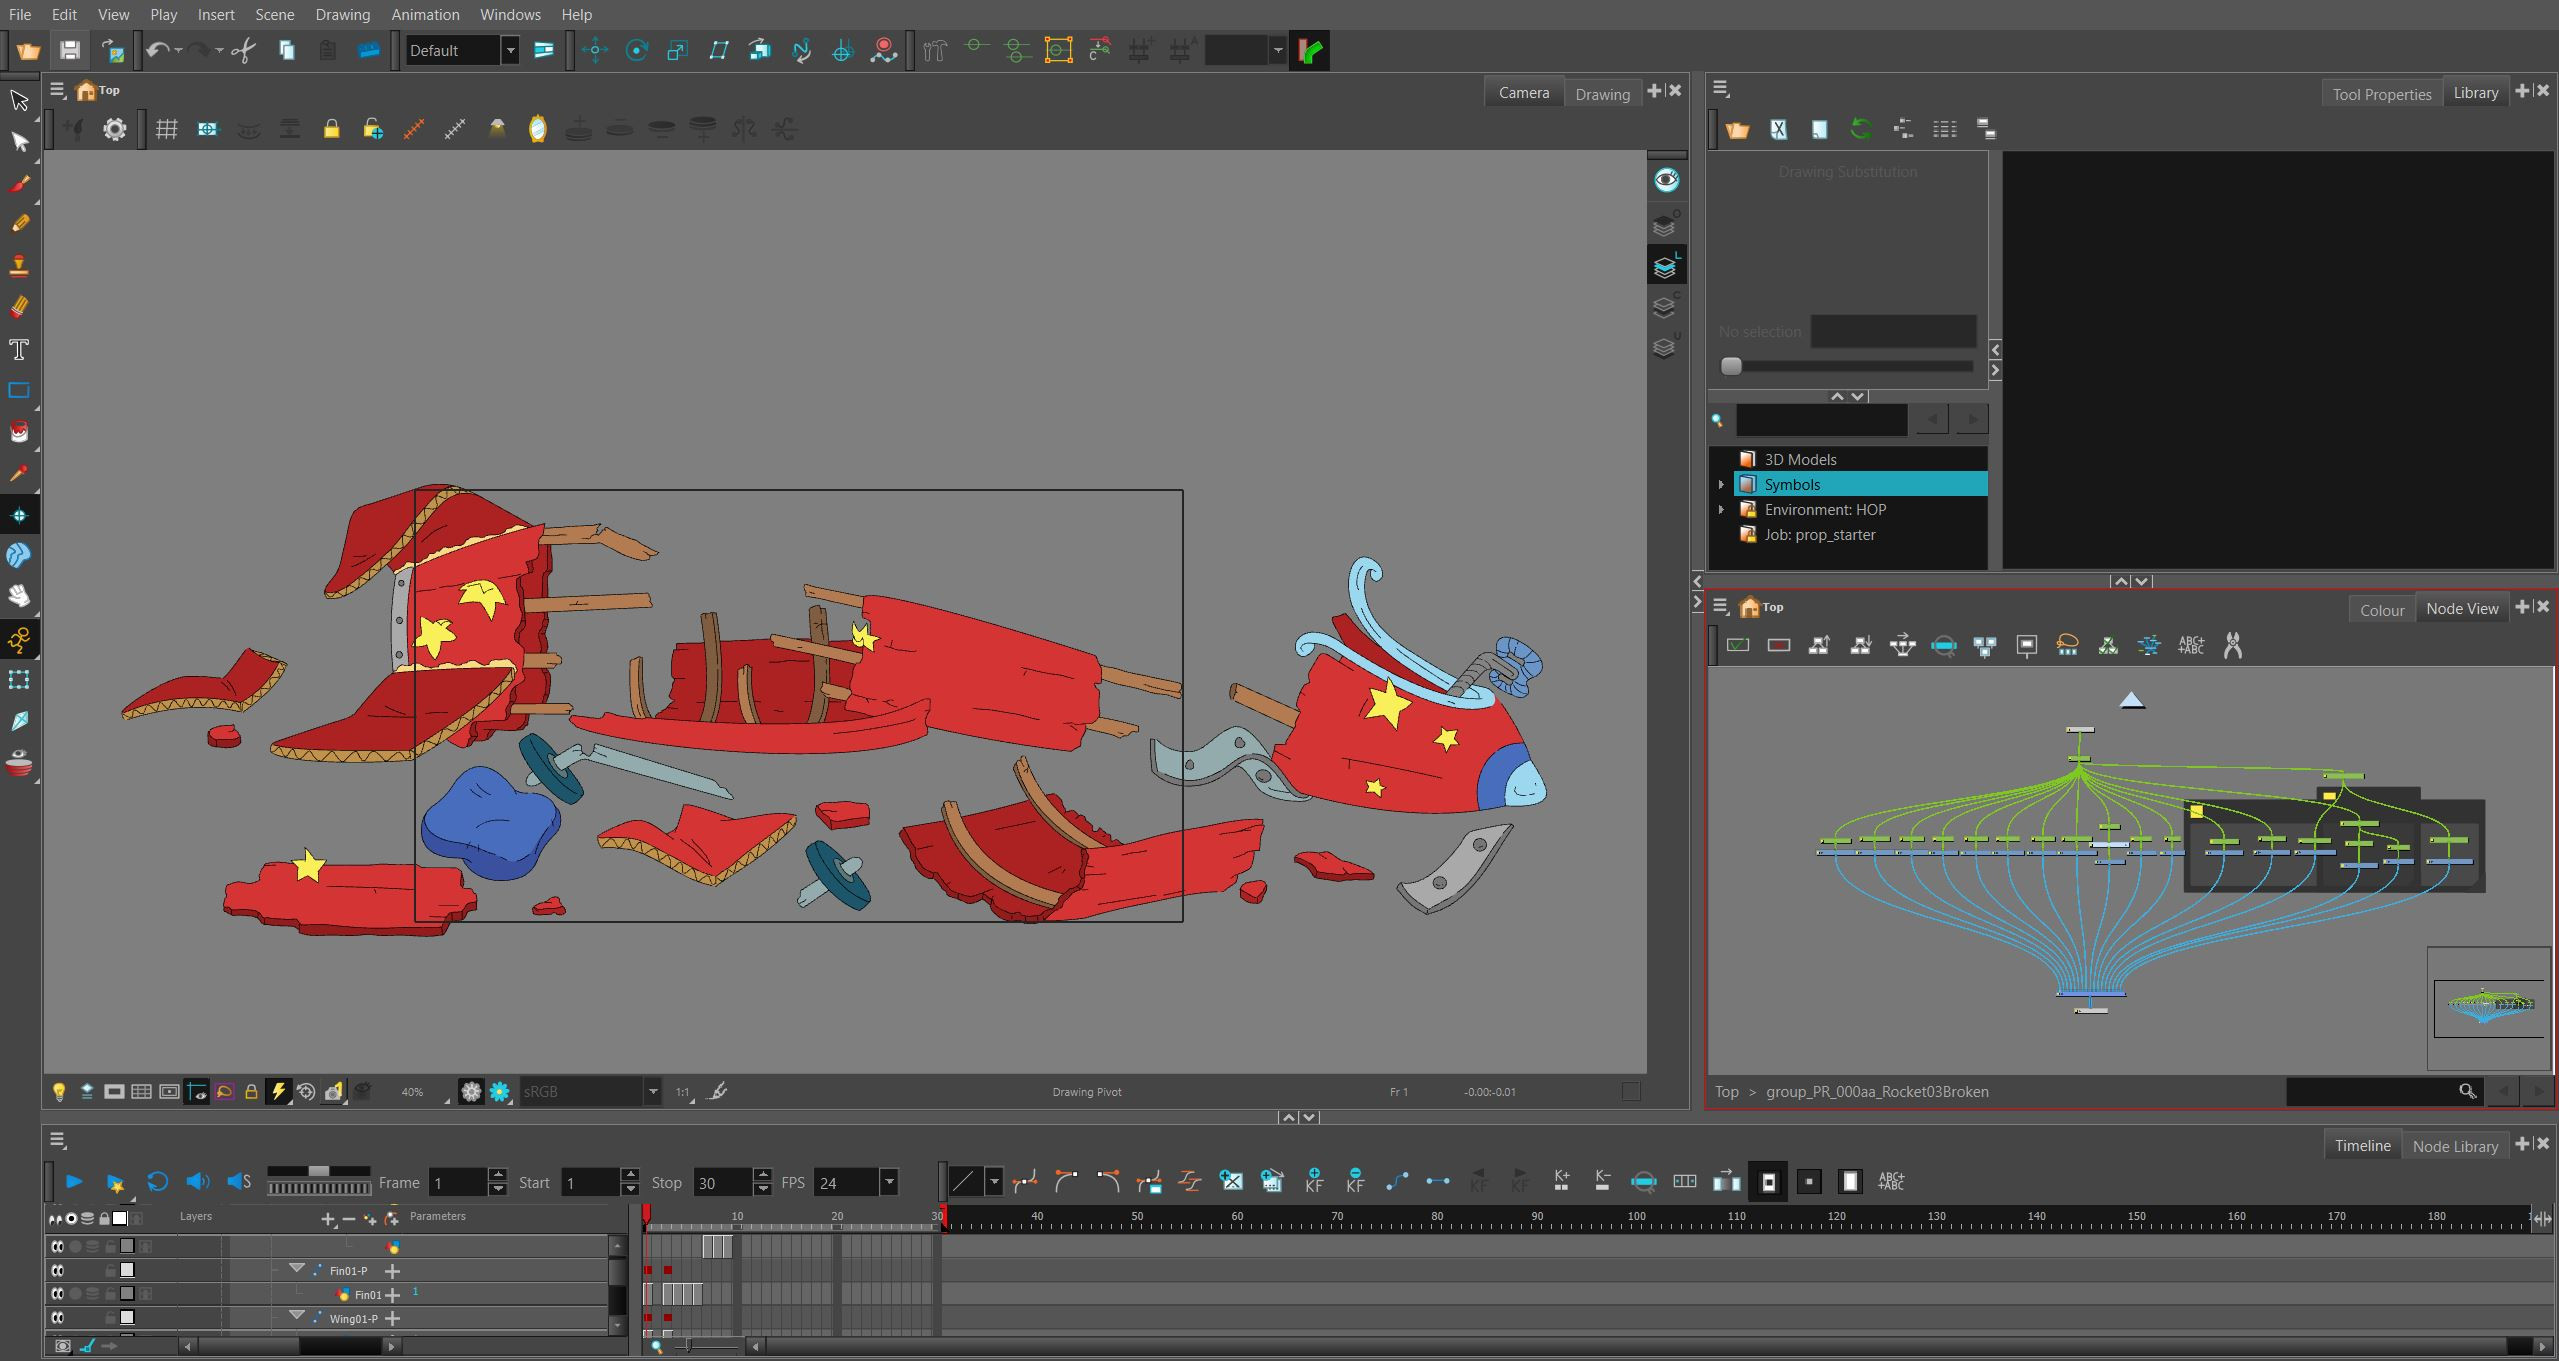Switch to the Colour tab
Viewport: 2559px width, 1361px height.
(2381, 610)
